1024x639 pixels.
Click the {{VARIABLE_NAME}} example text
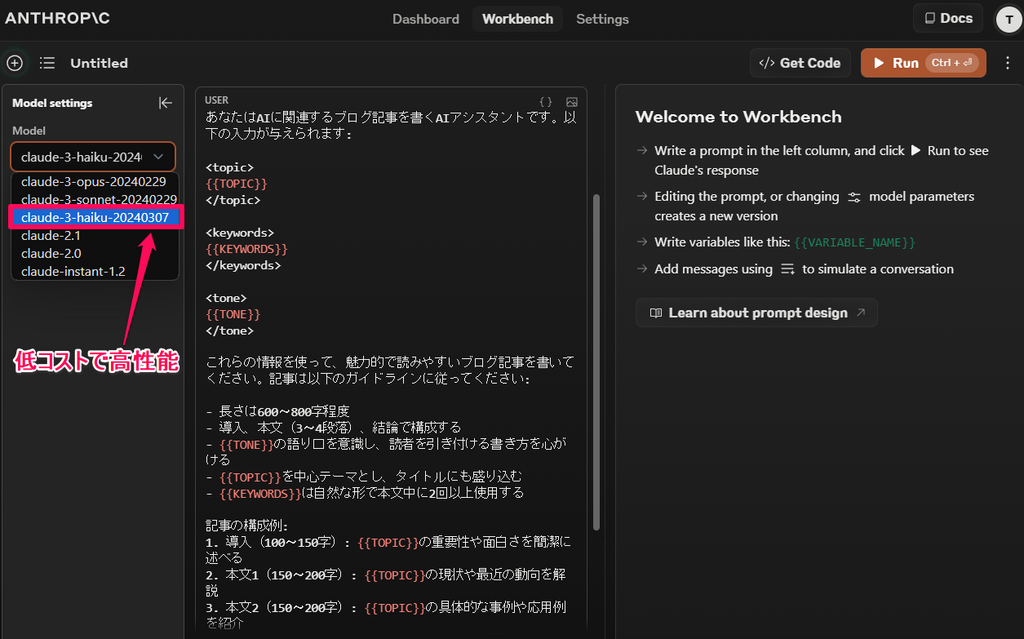pyautogui.click(x=855, y=242)
